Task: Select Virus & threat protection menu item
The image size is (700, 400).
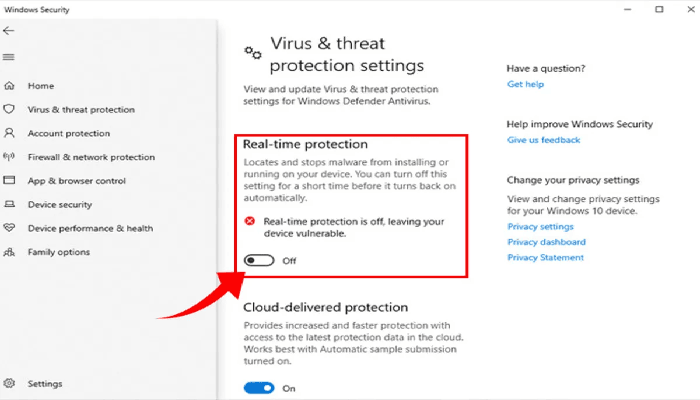Action: click(x=81, y=109)
